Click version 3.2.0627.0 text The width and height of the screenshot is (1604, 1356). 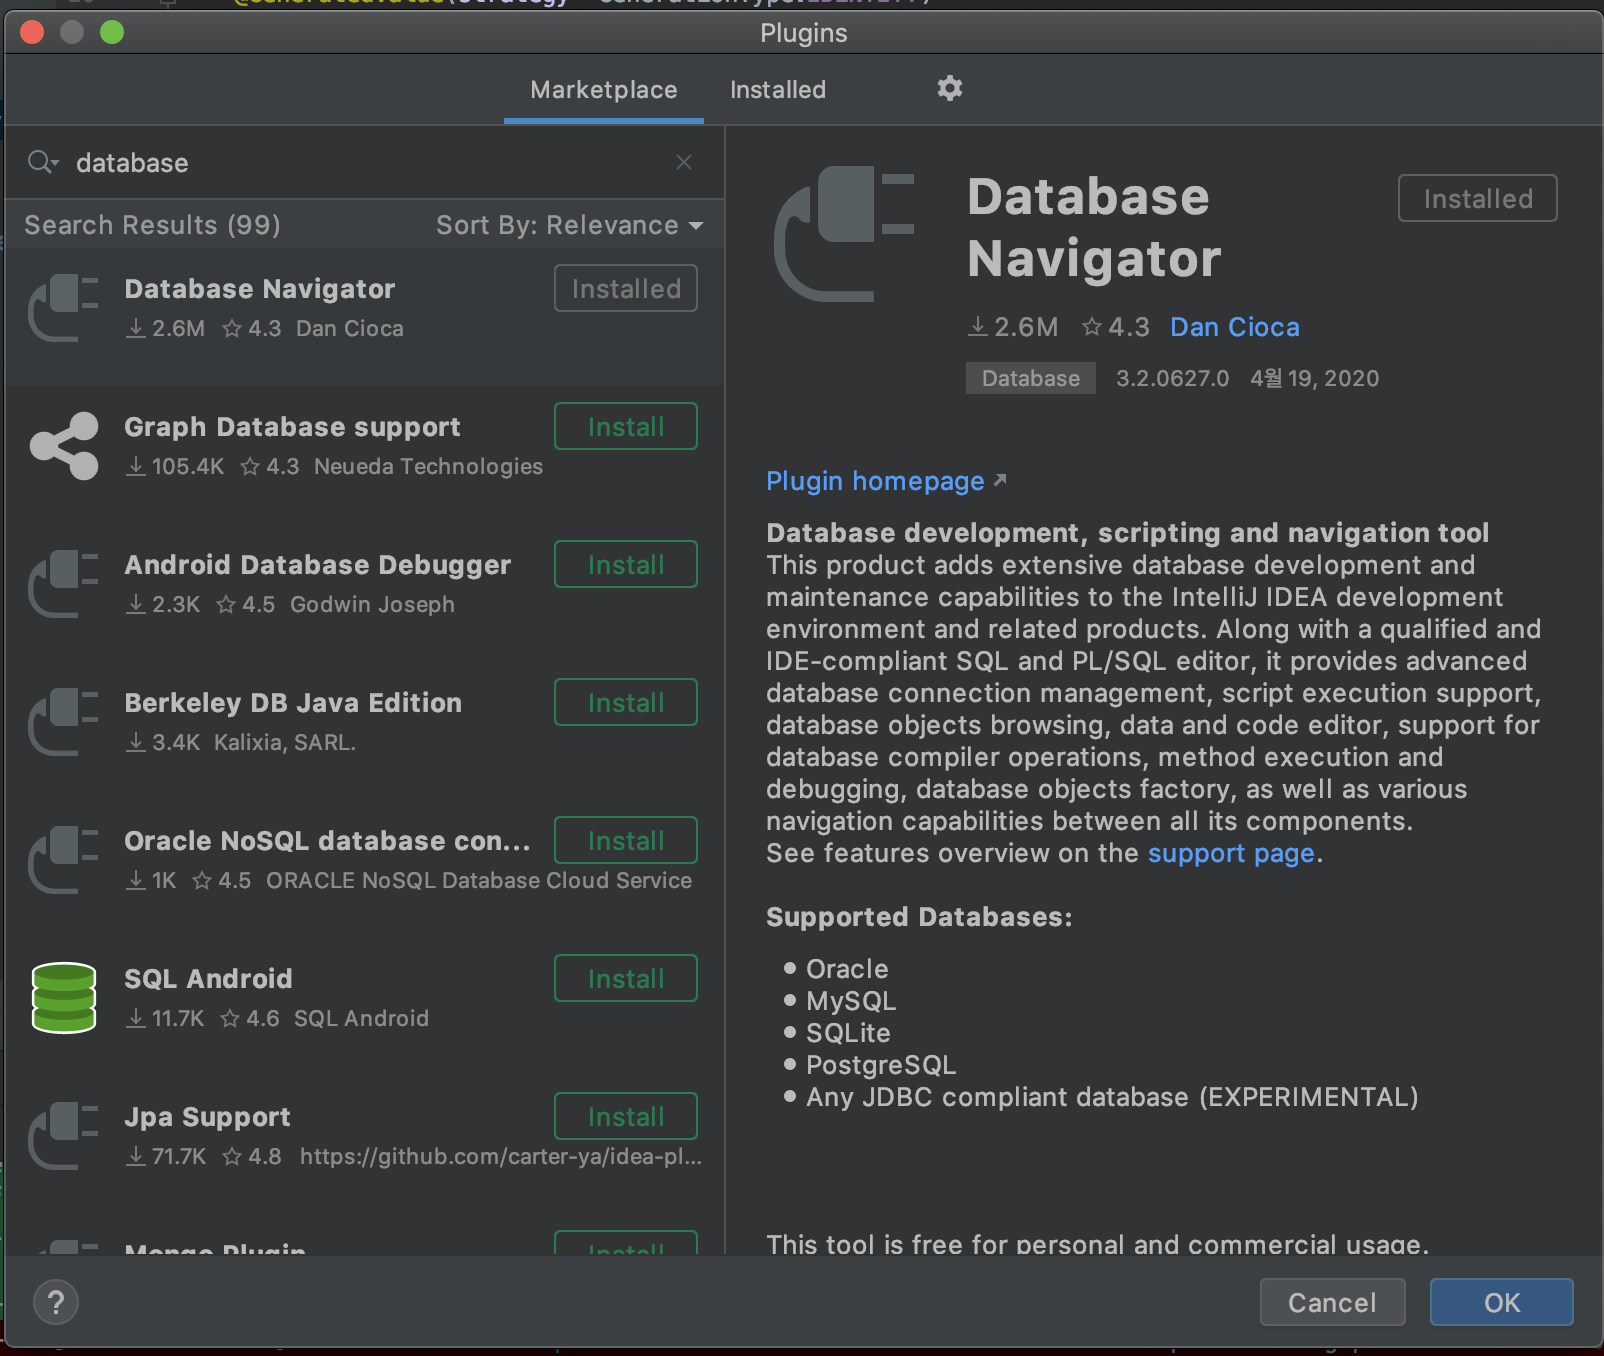click(x=1172, y=378)
